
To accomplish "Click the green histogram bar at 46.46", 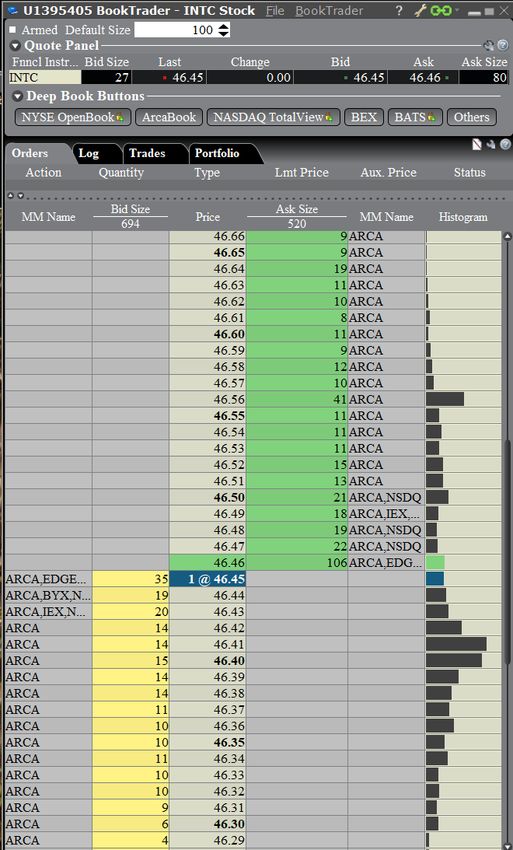I will (x=435, y=563).
